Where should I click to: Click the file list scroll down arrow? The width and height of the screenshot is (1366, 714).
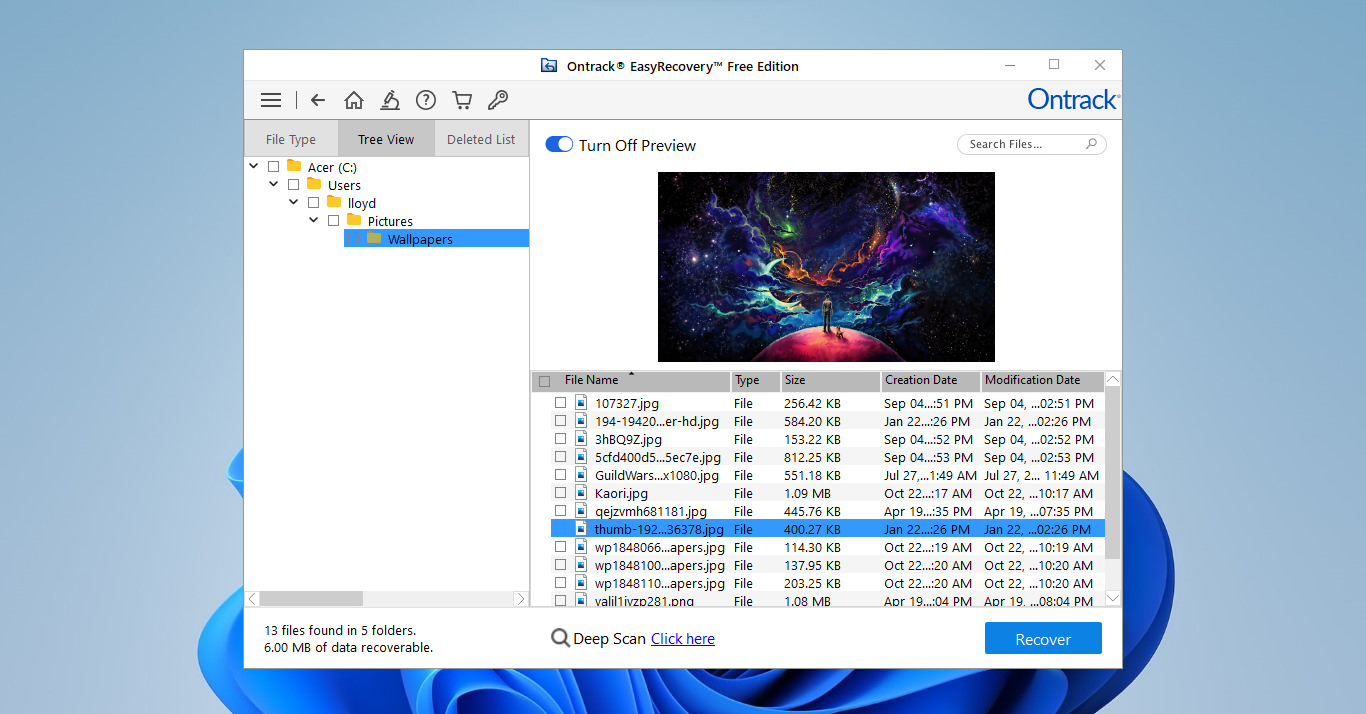point(1113,598)
